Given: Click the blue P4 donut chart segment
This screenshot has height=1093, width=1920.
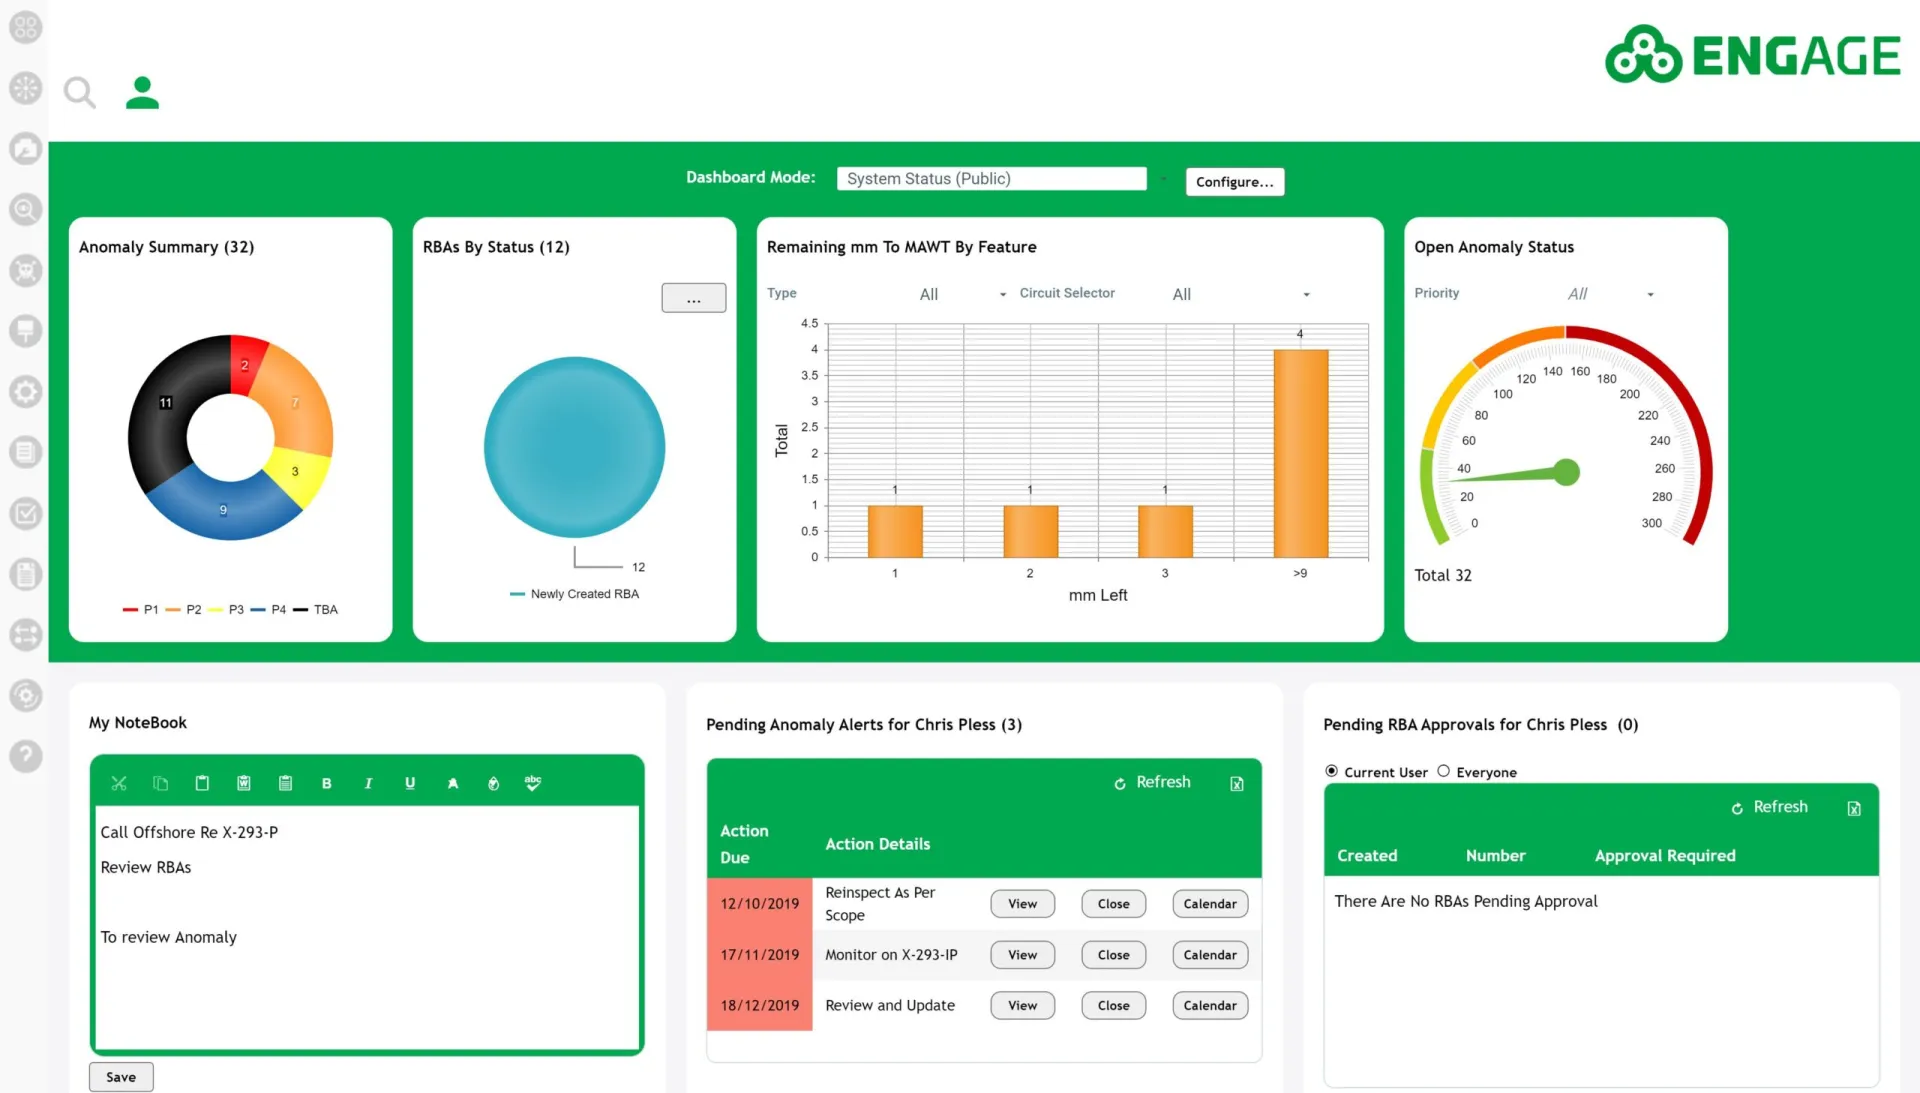Looking at the screenshot, I should 225,510.
